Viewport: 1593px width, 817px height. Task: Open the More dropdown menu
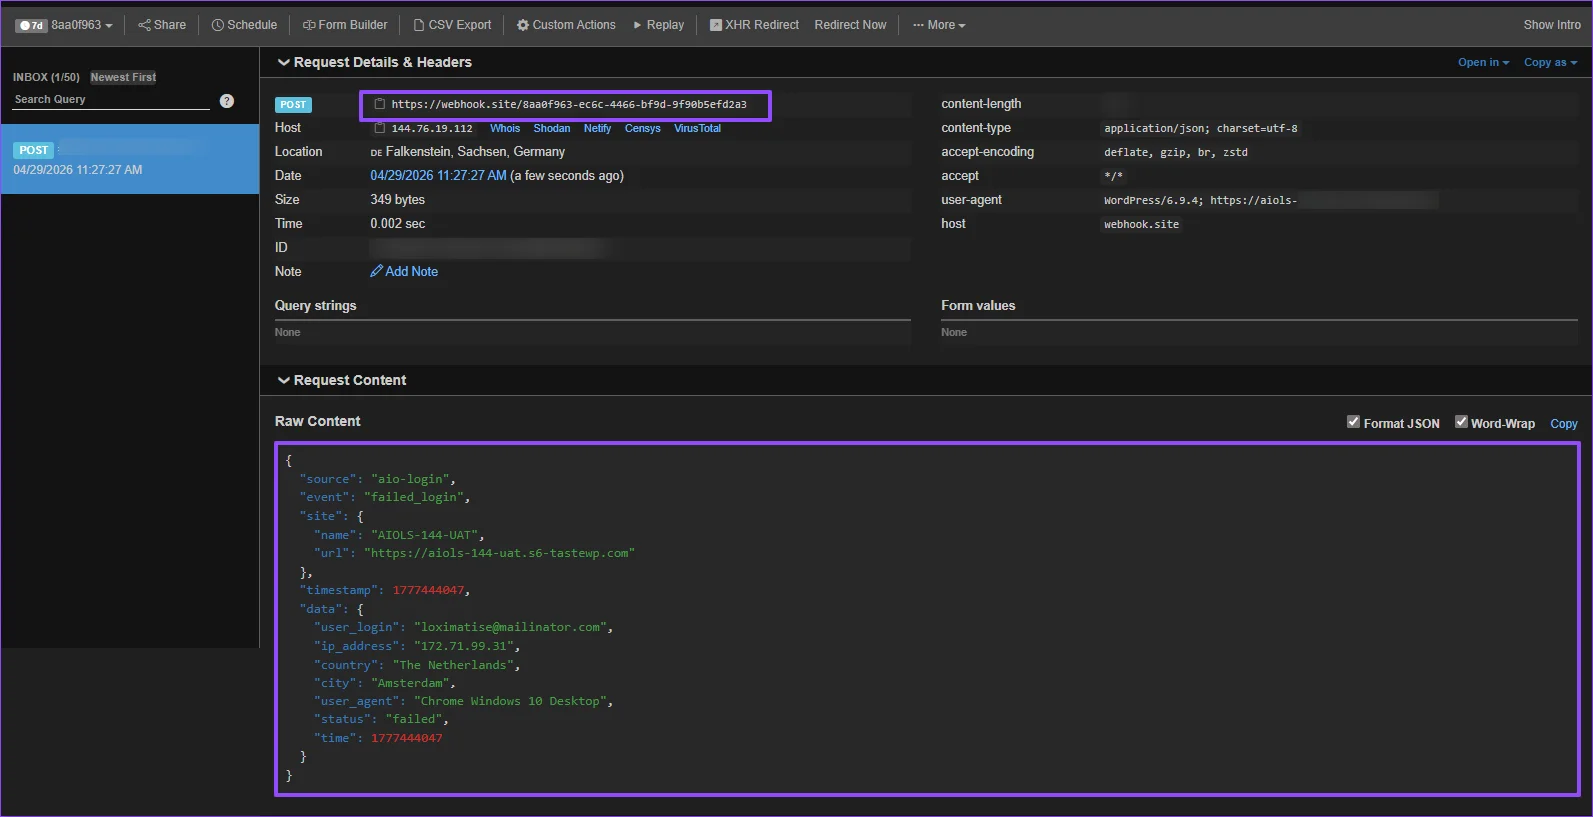coord(939,25)
